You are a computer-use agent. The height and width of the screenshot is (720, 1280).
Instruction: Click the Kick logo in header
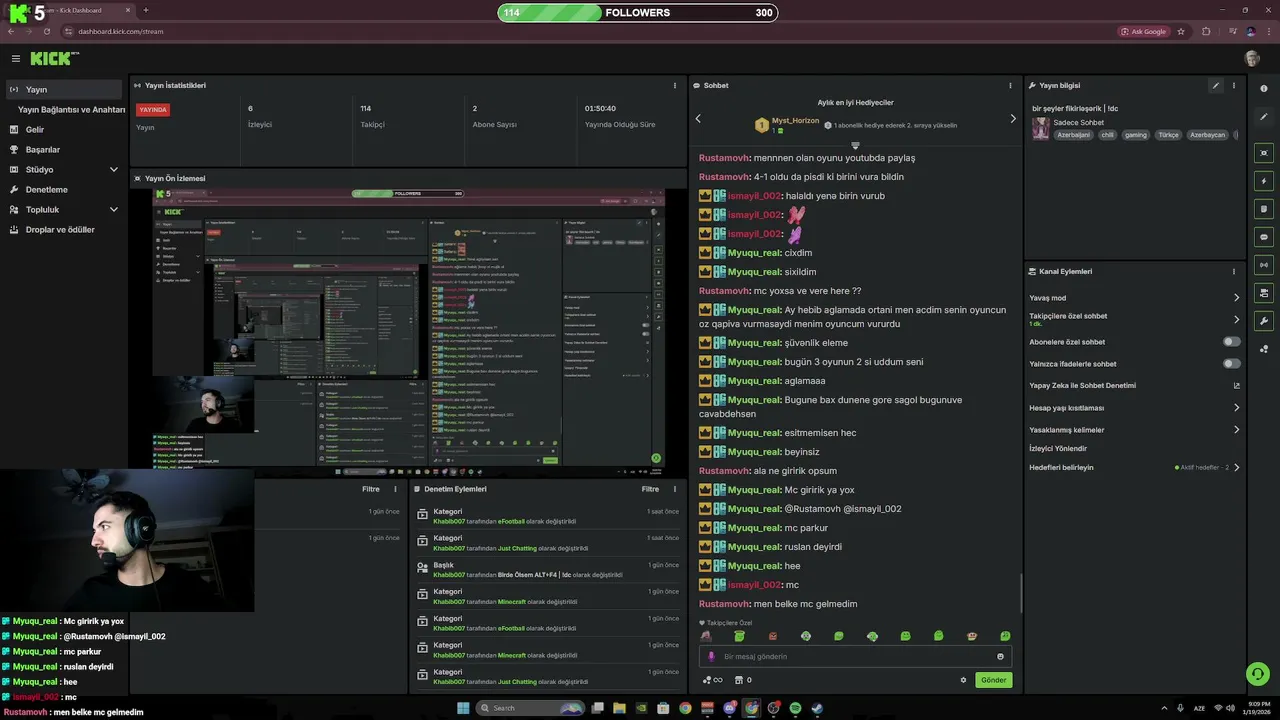[x=51, y=59]
